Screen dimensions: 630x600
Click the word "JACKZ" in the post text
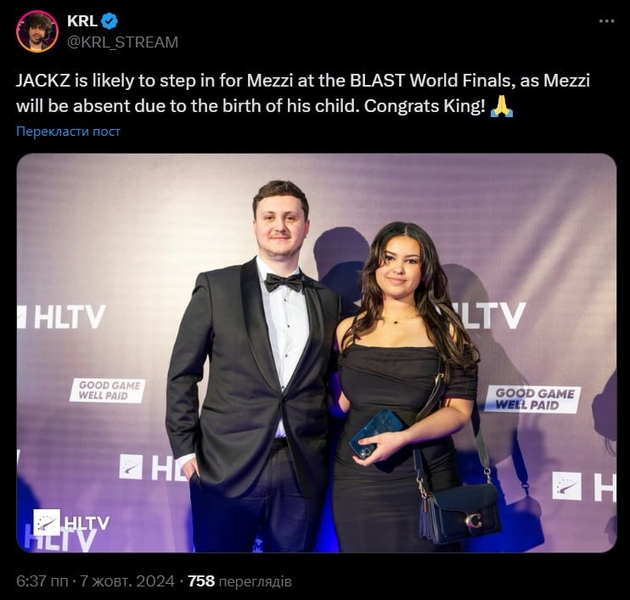coord(44,81)
